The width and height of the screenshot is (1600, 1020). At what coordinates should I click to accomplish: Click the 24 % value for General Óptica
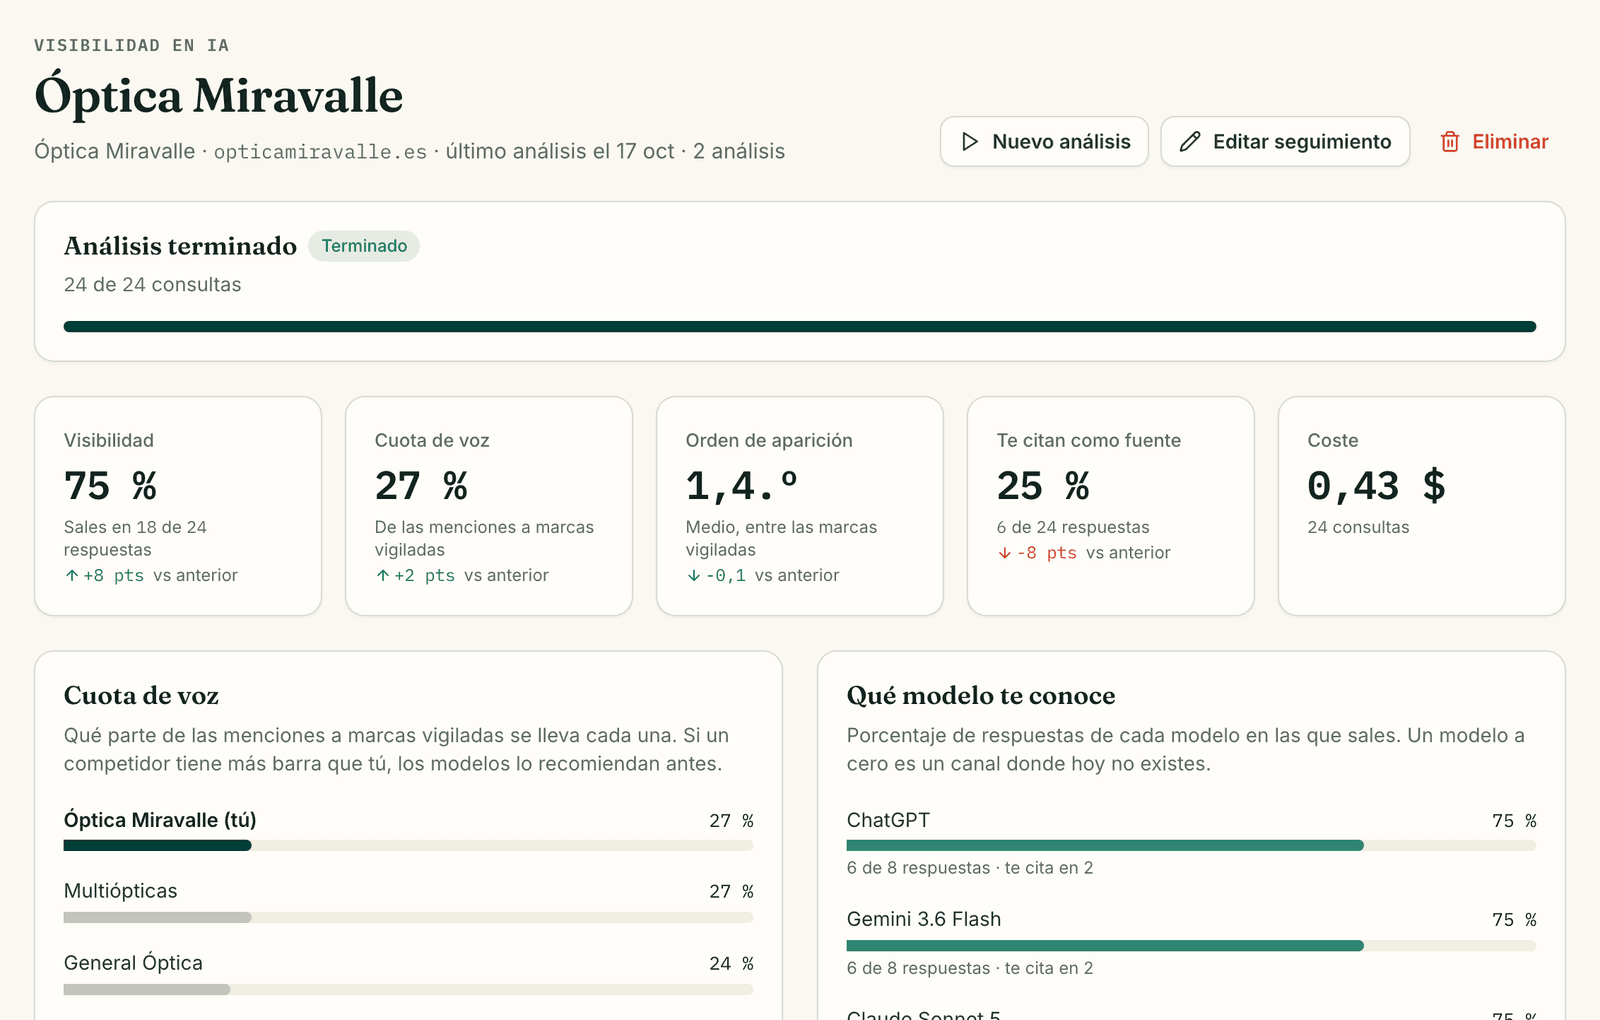(732, 964)
